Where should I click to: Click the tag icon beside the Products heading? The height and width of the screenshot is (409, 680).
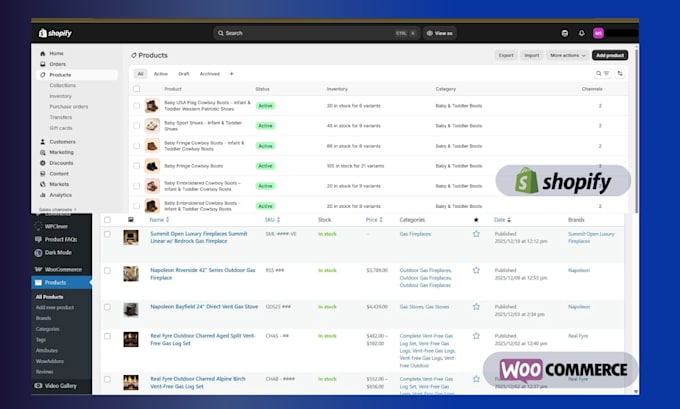coord(134,56)
